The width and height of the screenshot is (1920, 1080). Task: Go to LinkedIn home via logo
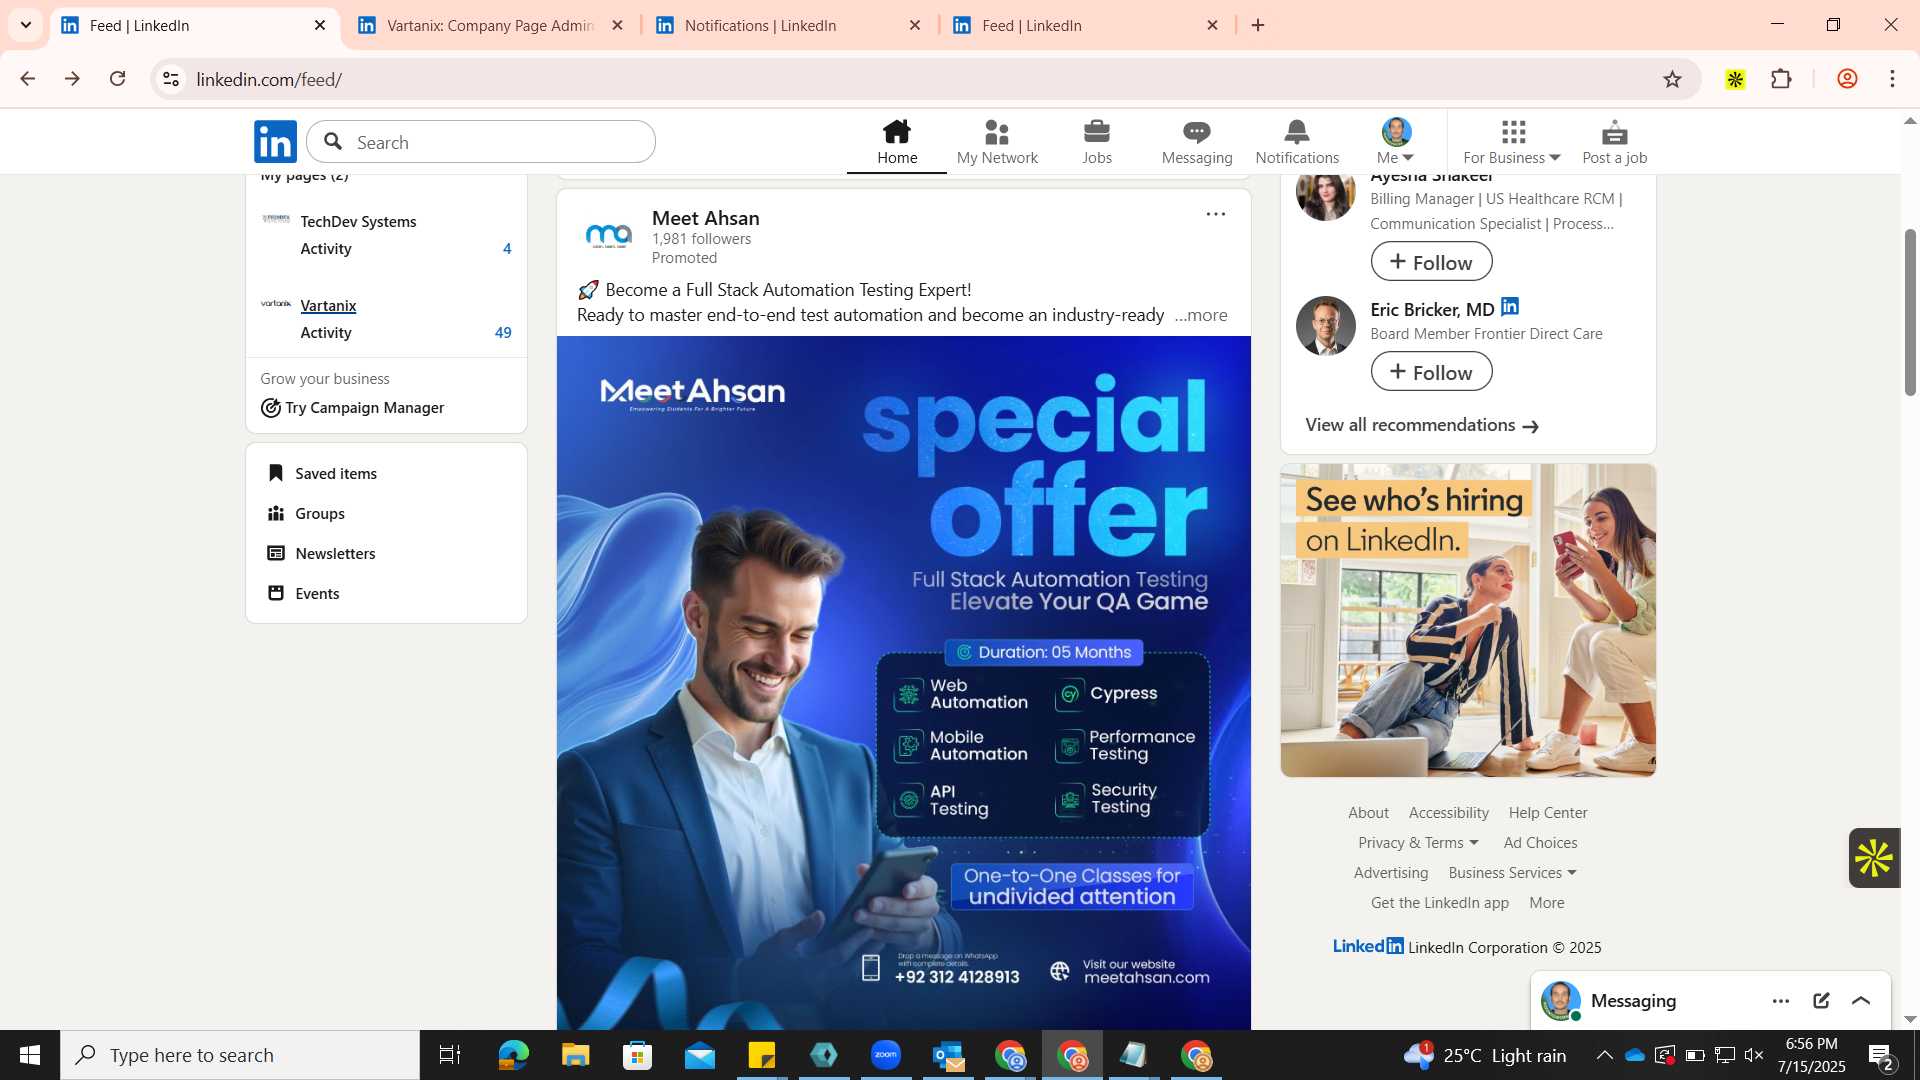tap(275, 142)
